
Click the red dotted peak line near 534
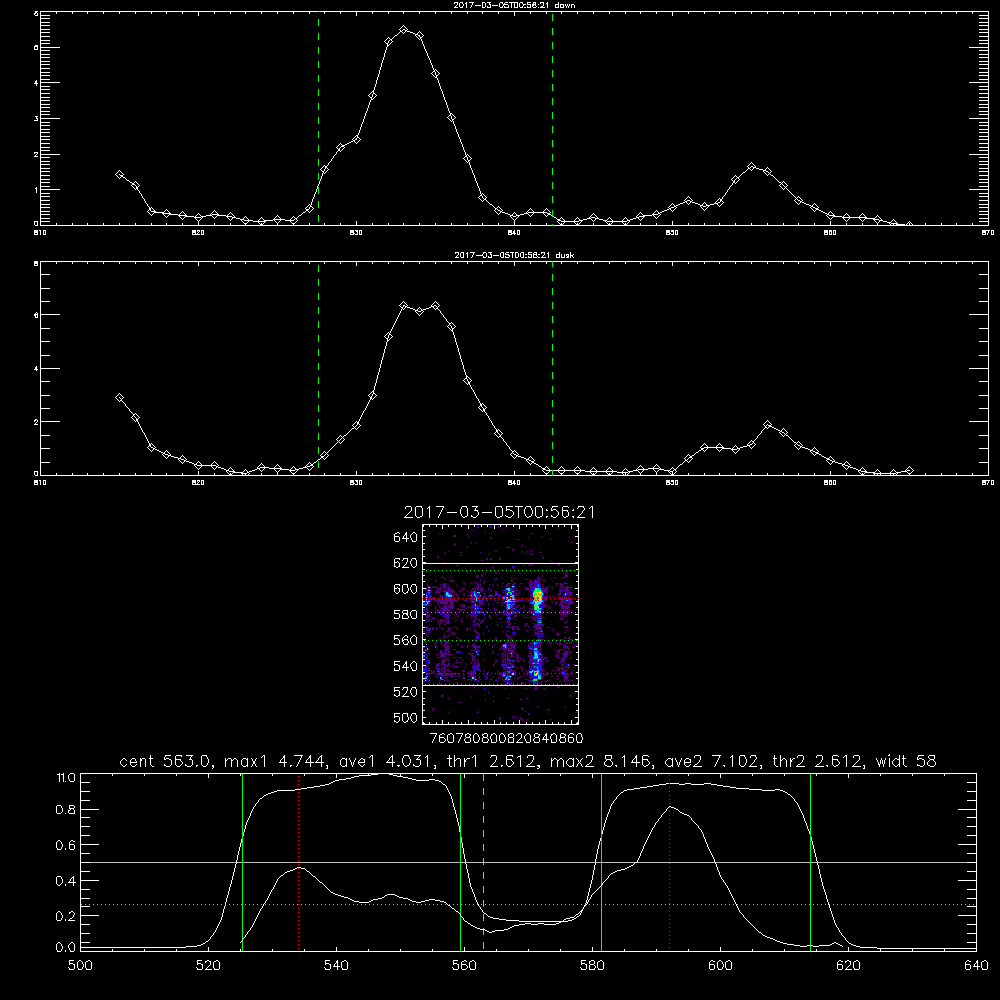click(x=298, y=861)
